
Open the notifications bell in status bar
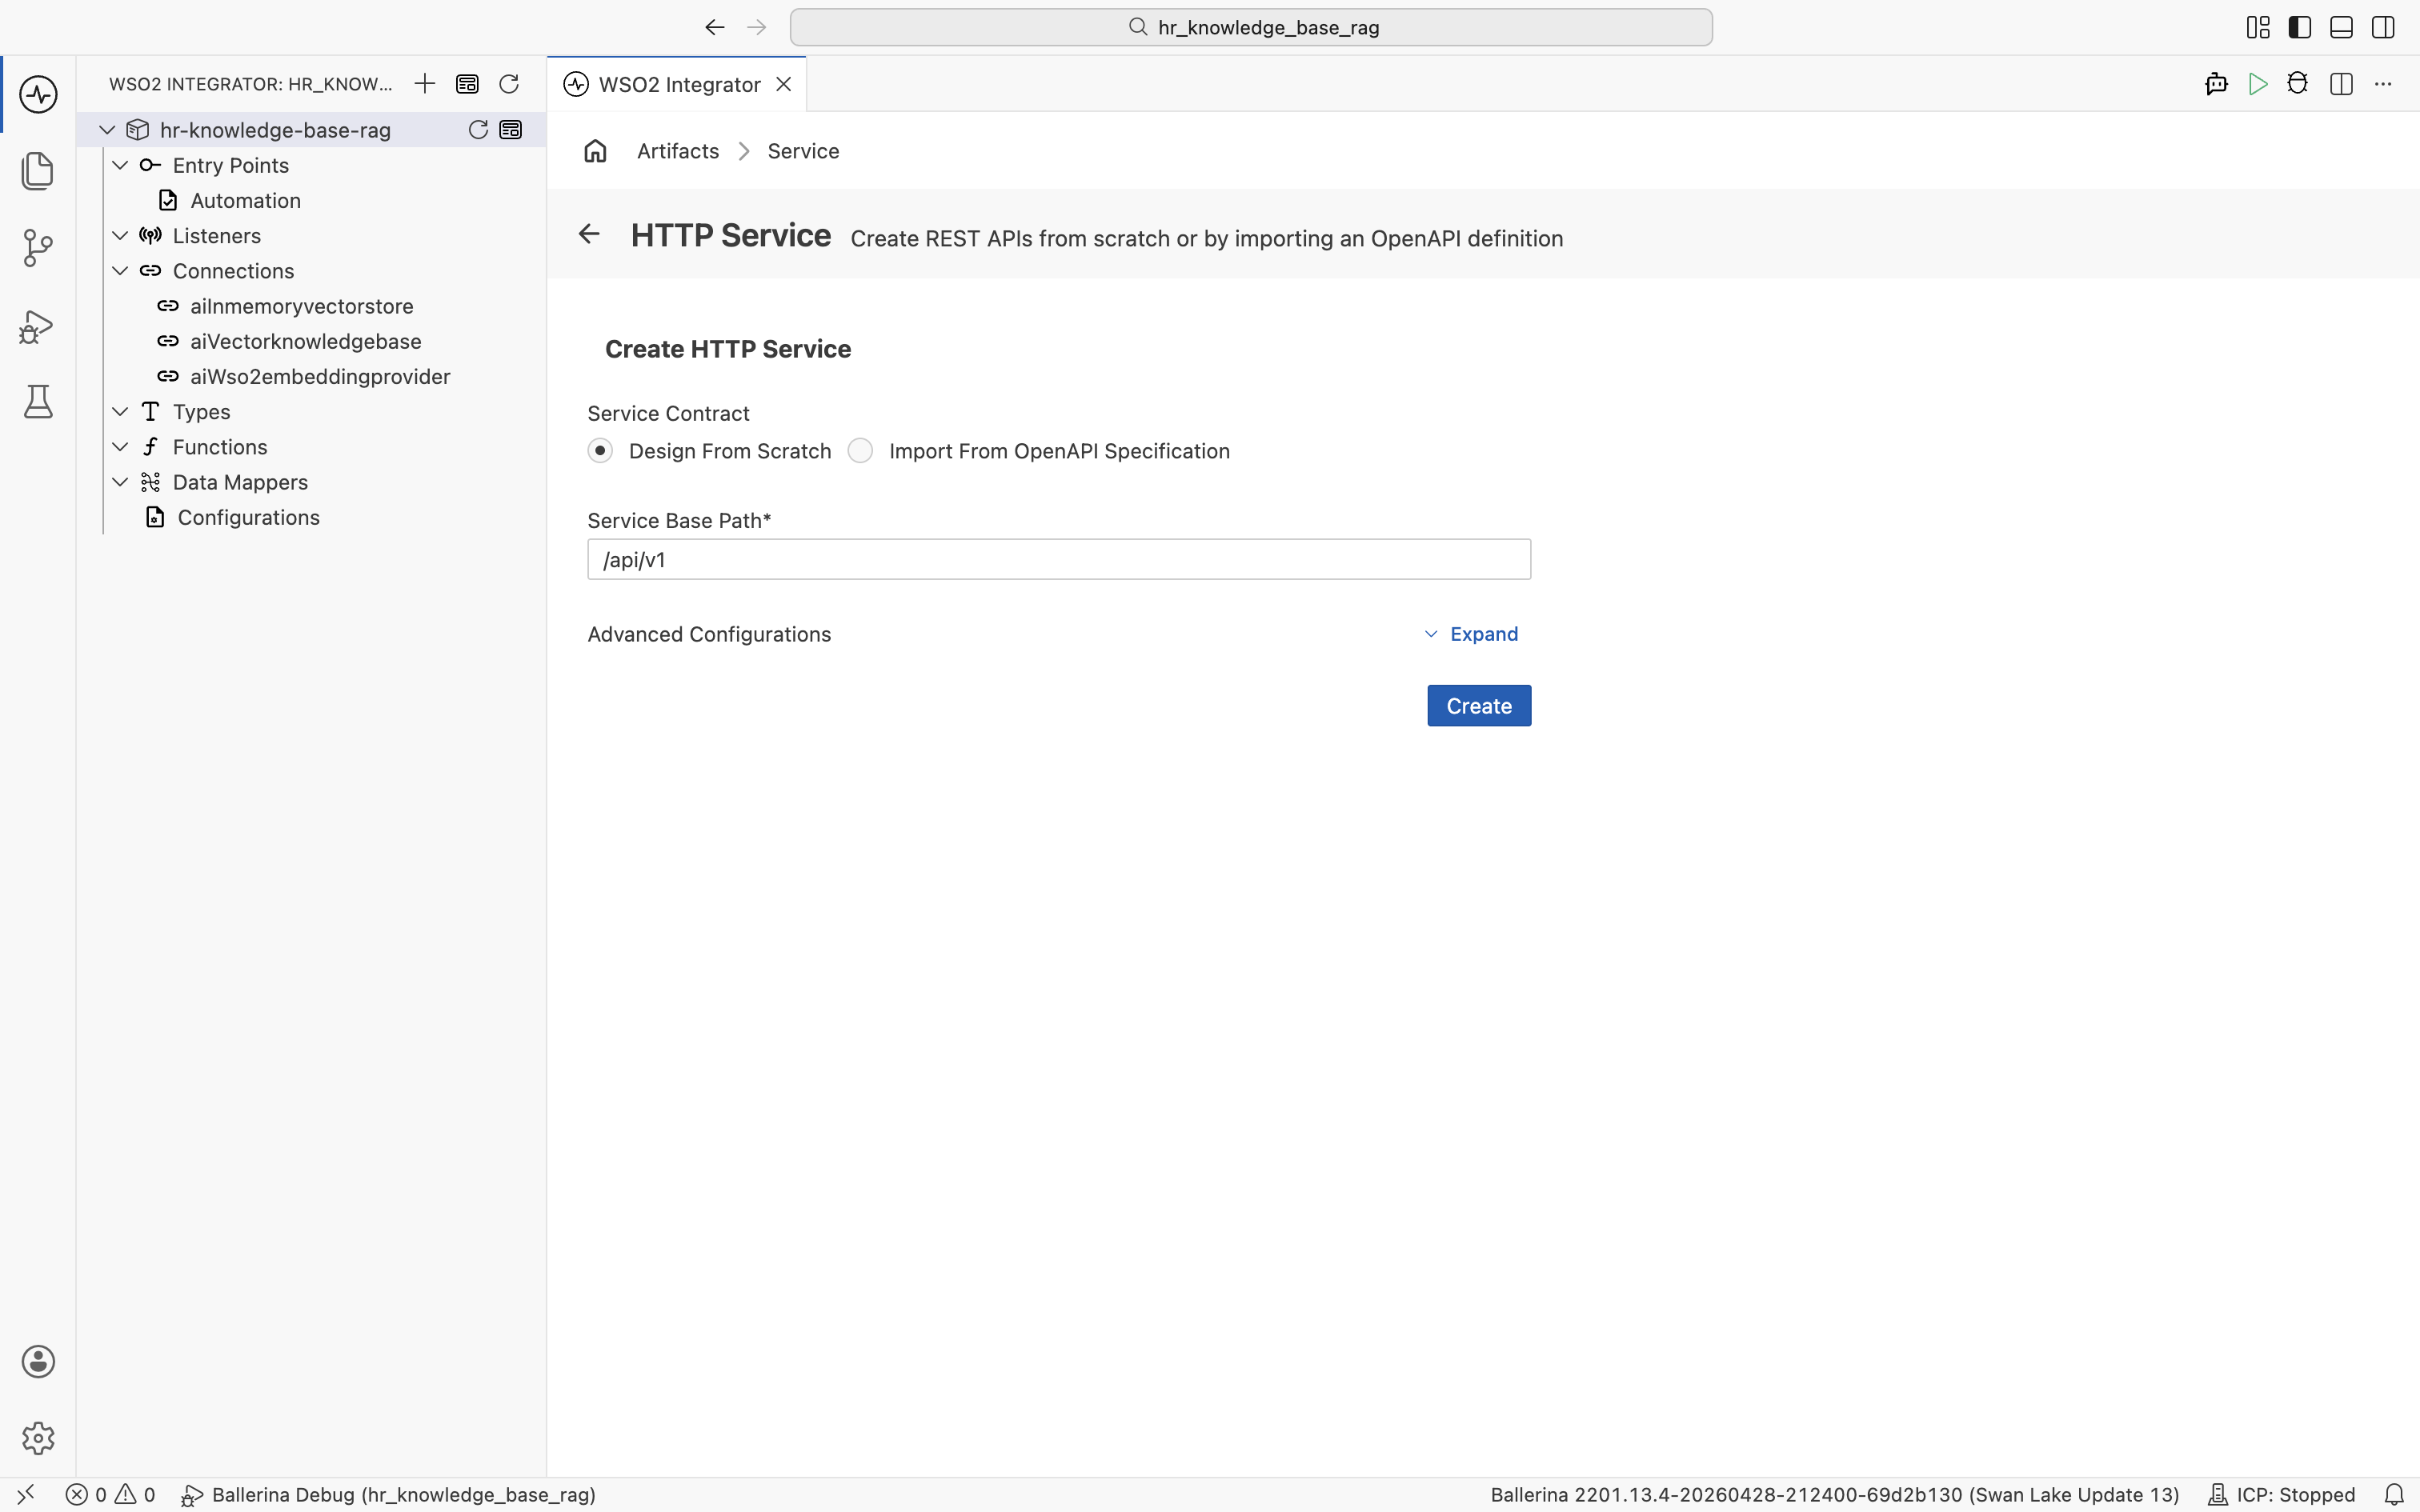coord(2394,1494)
